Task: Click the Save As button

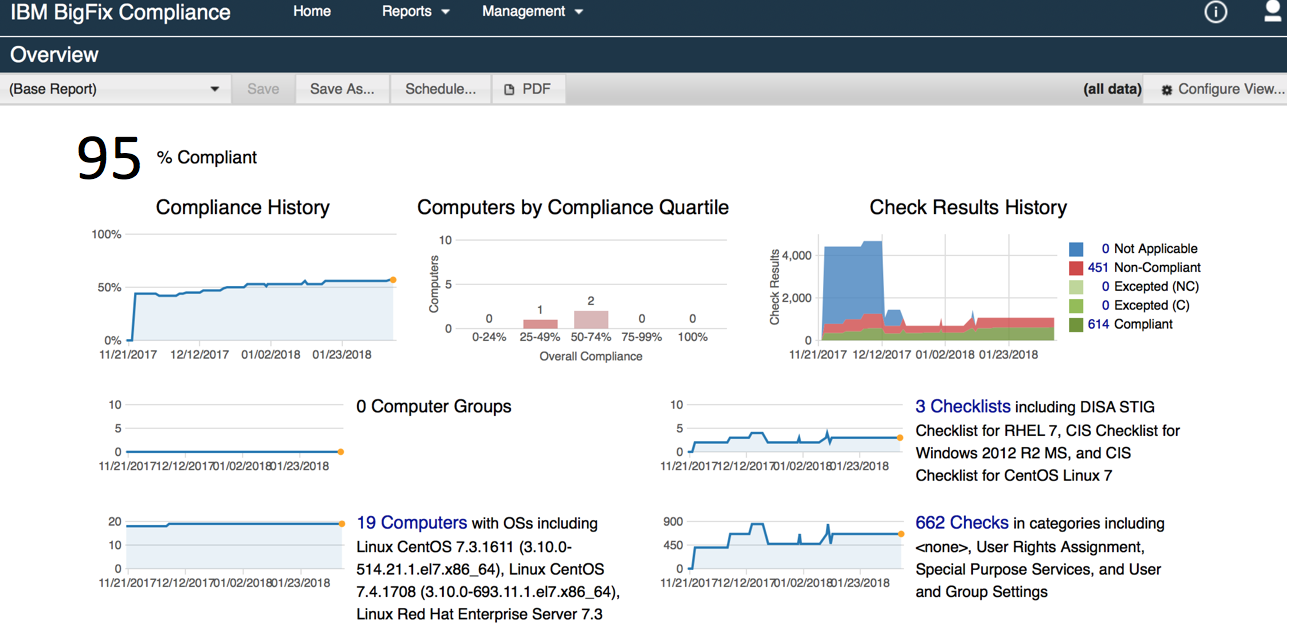Action: point(342,89)
